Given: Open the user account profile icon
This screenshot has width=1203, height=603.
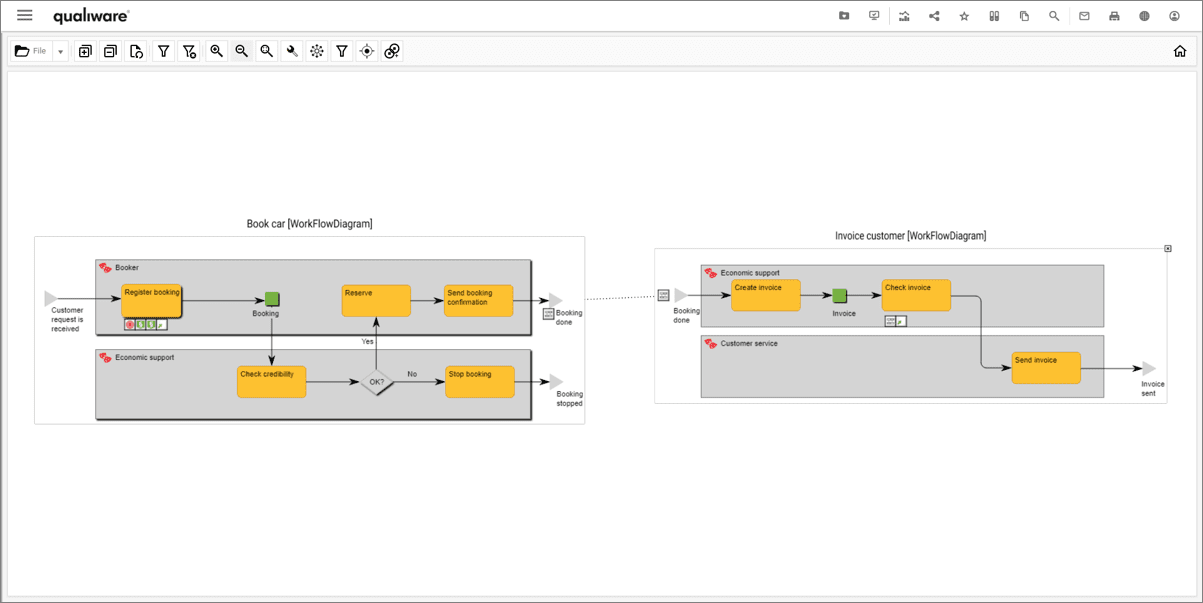Looking at the screenshot, I should 1174,16.
